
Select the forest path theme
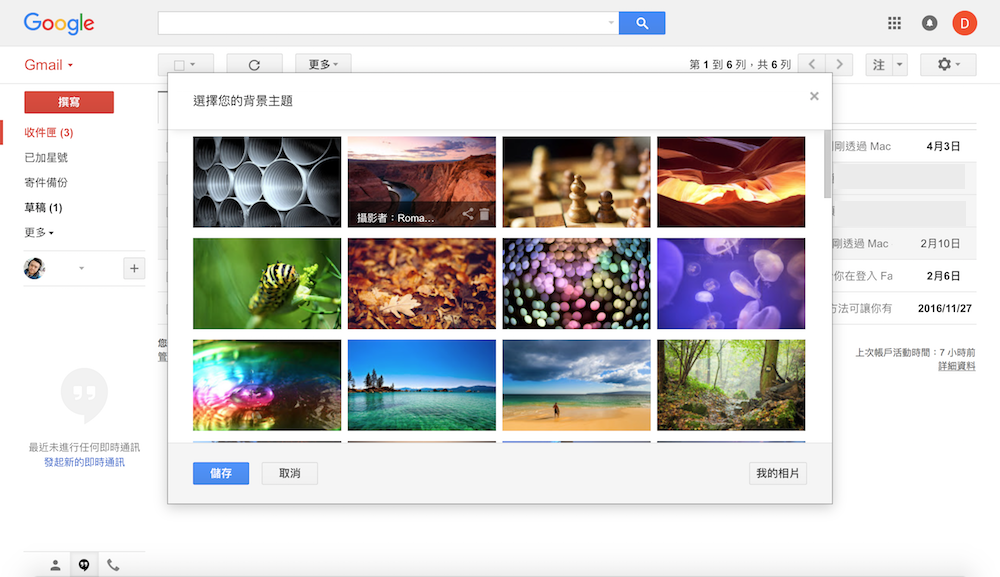tap(731, 385)
